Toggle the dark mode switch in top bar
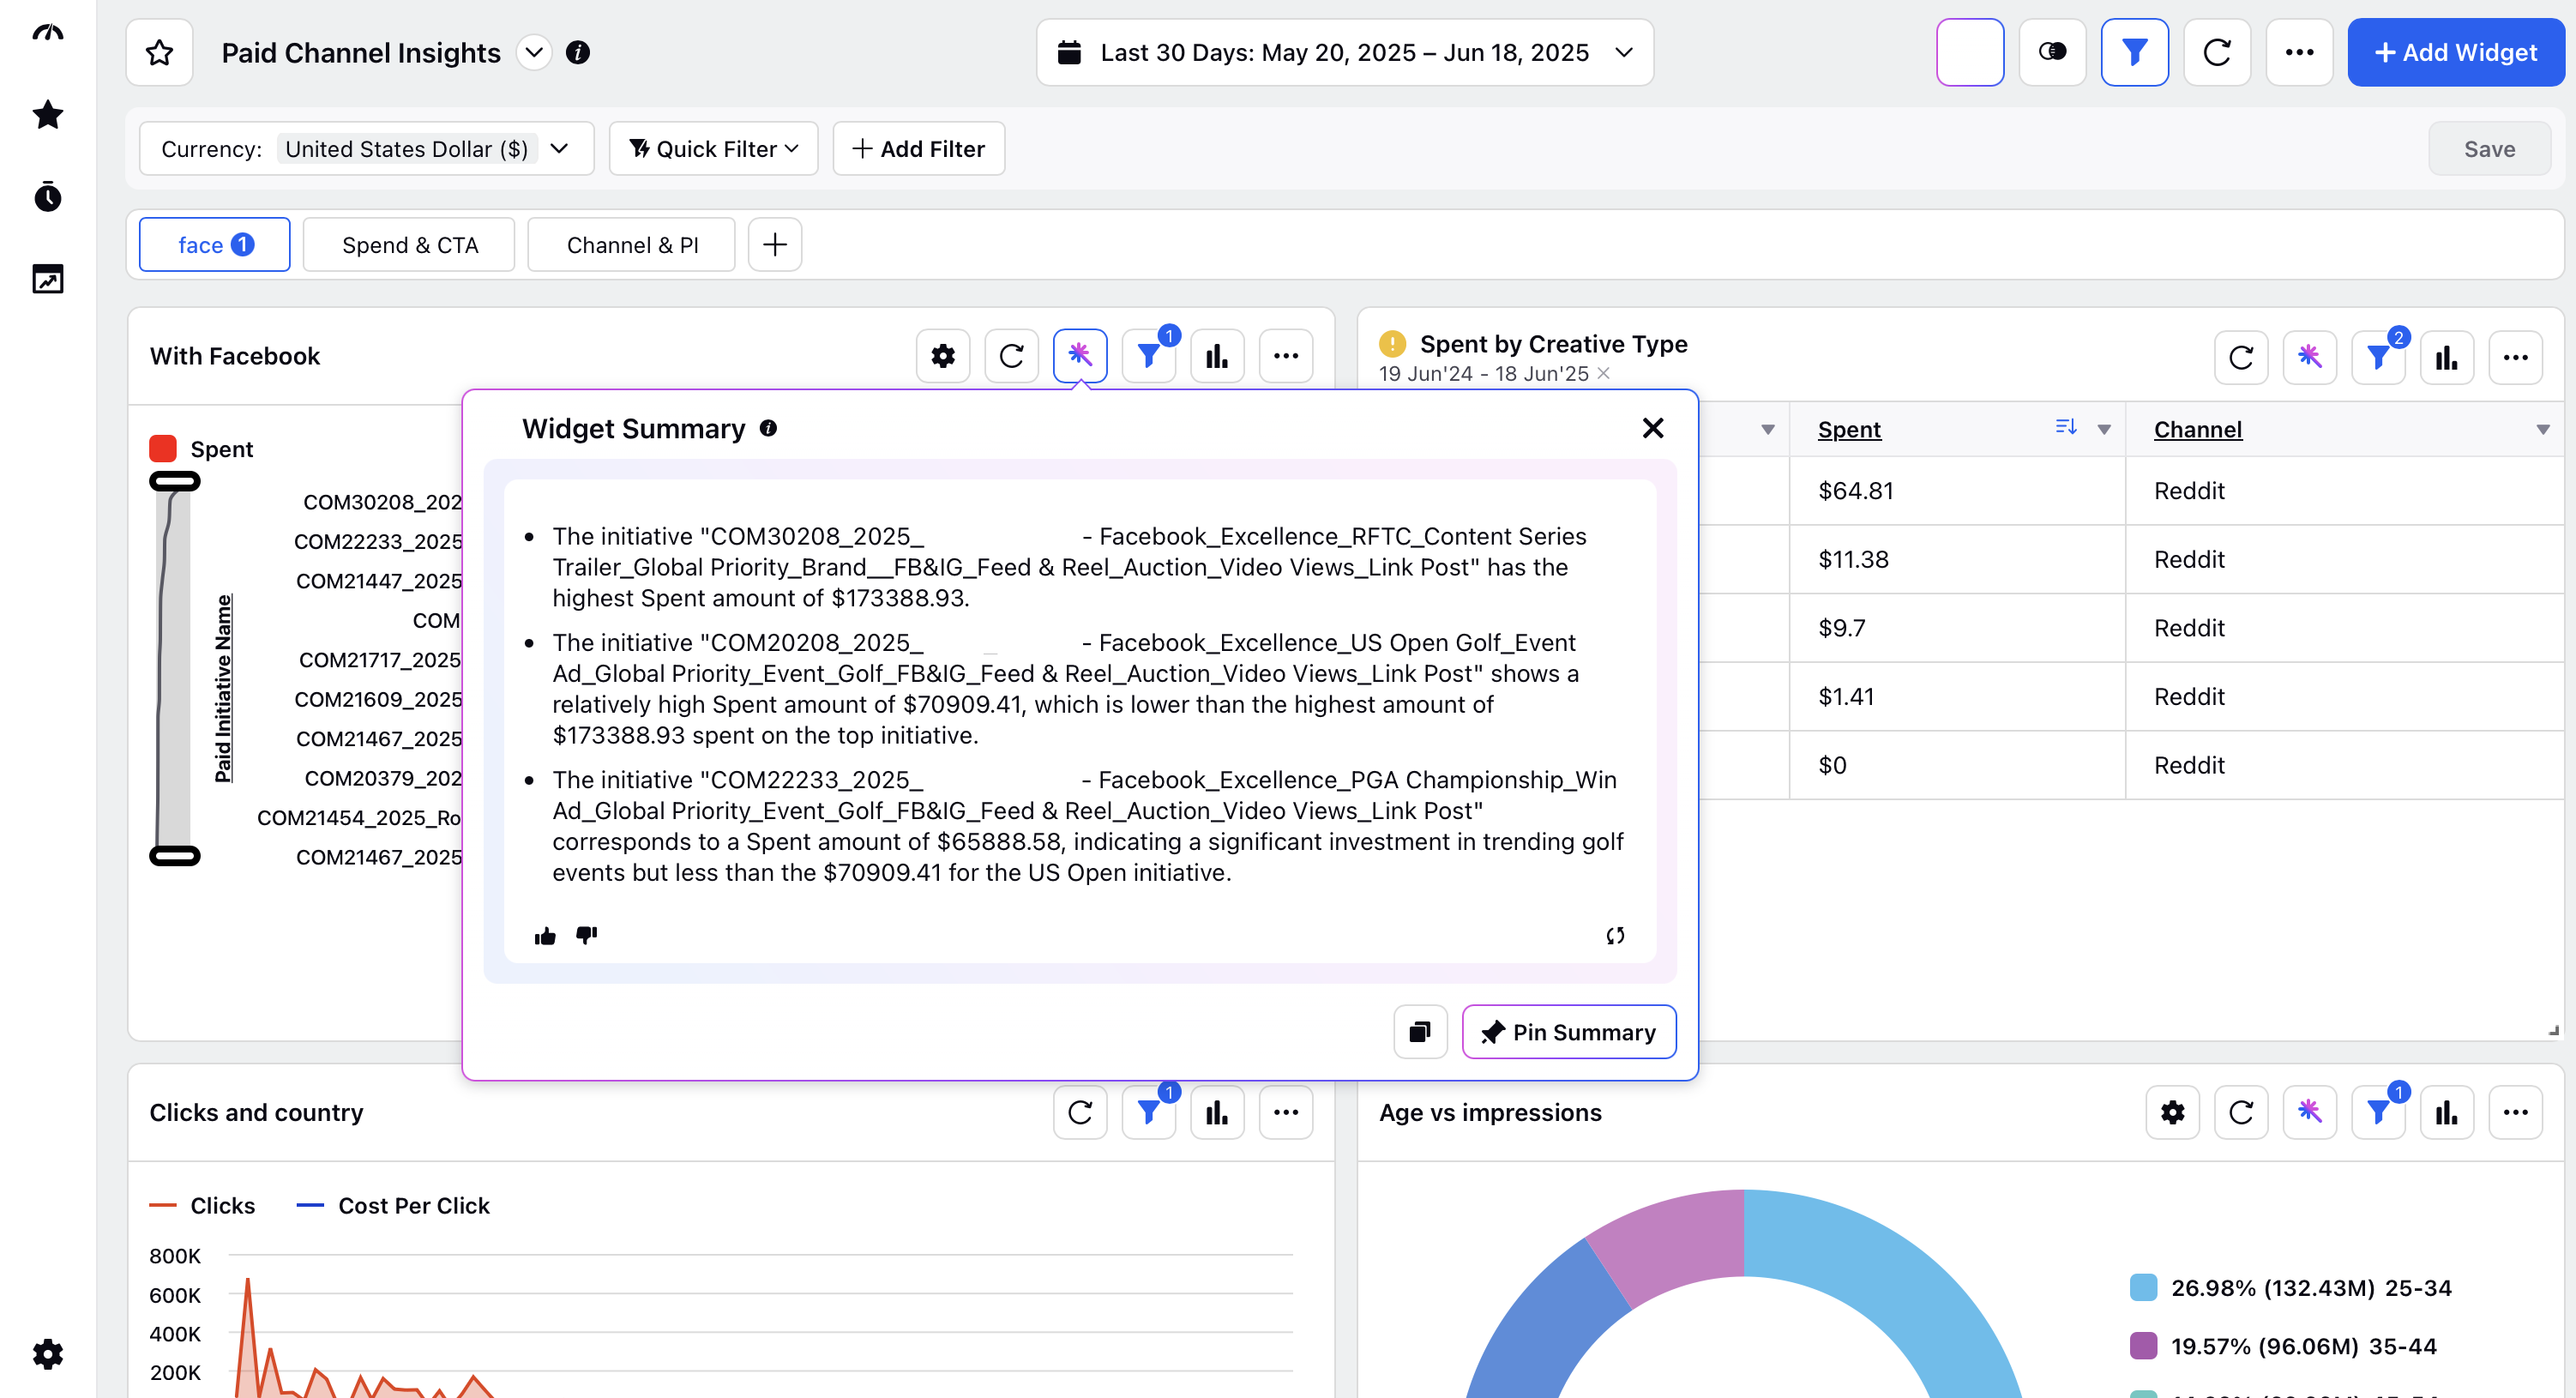This screenshot has height=1398, width=2576. click(x=2052, y=52)
